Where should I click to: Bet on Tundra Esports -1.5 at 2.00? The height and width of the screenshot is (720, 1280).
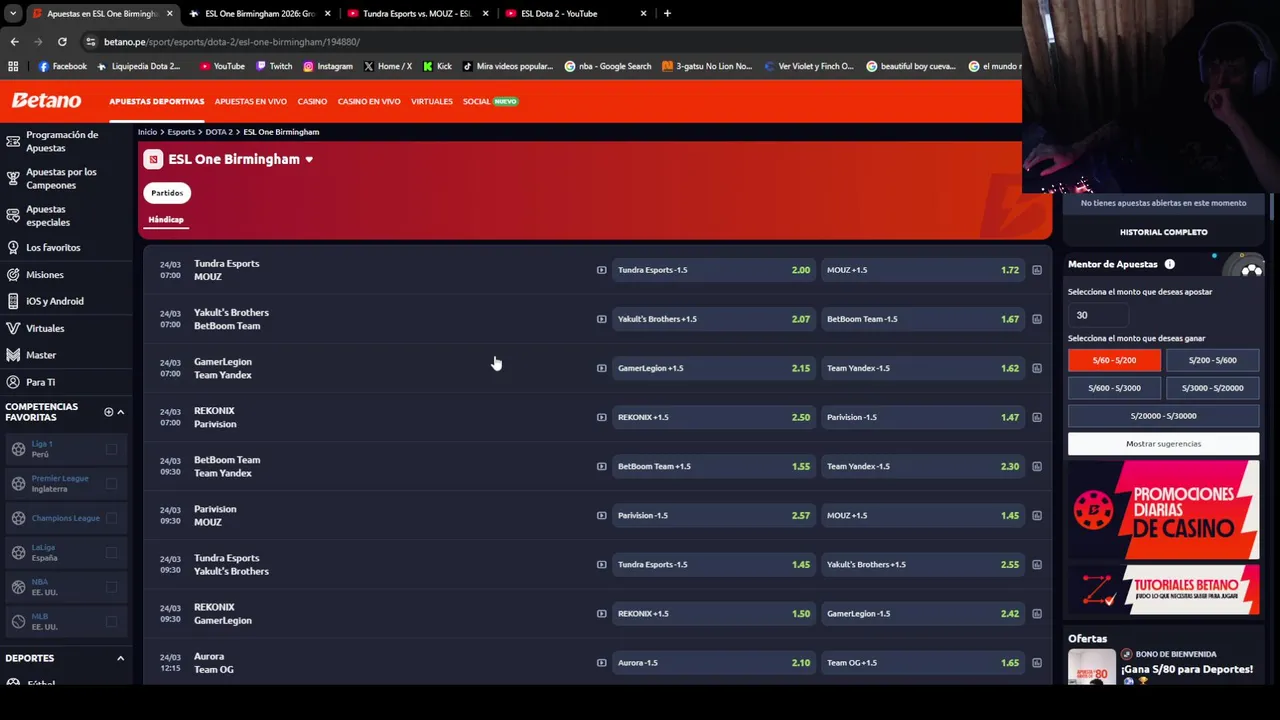tap(713, 270)
